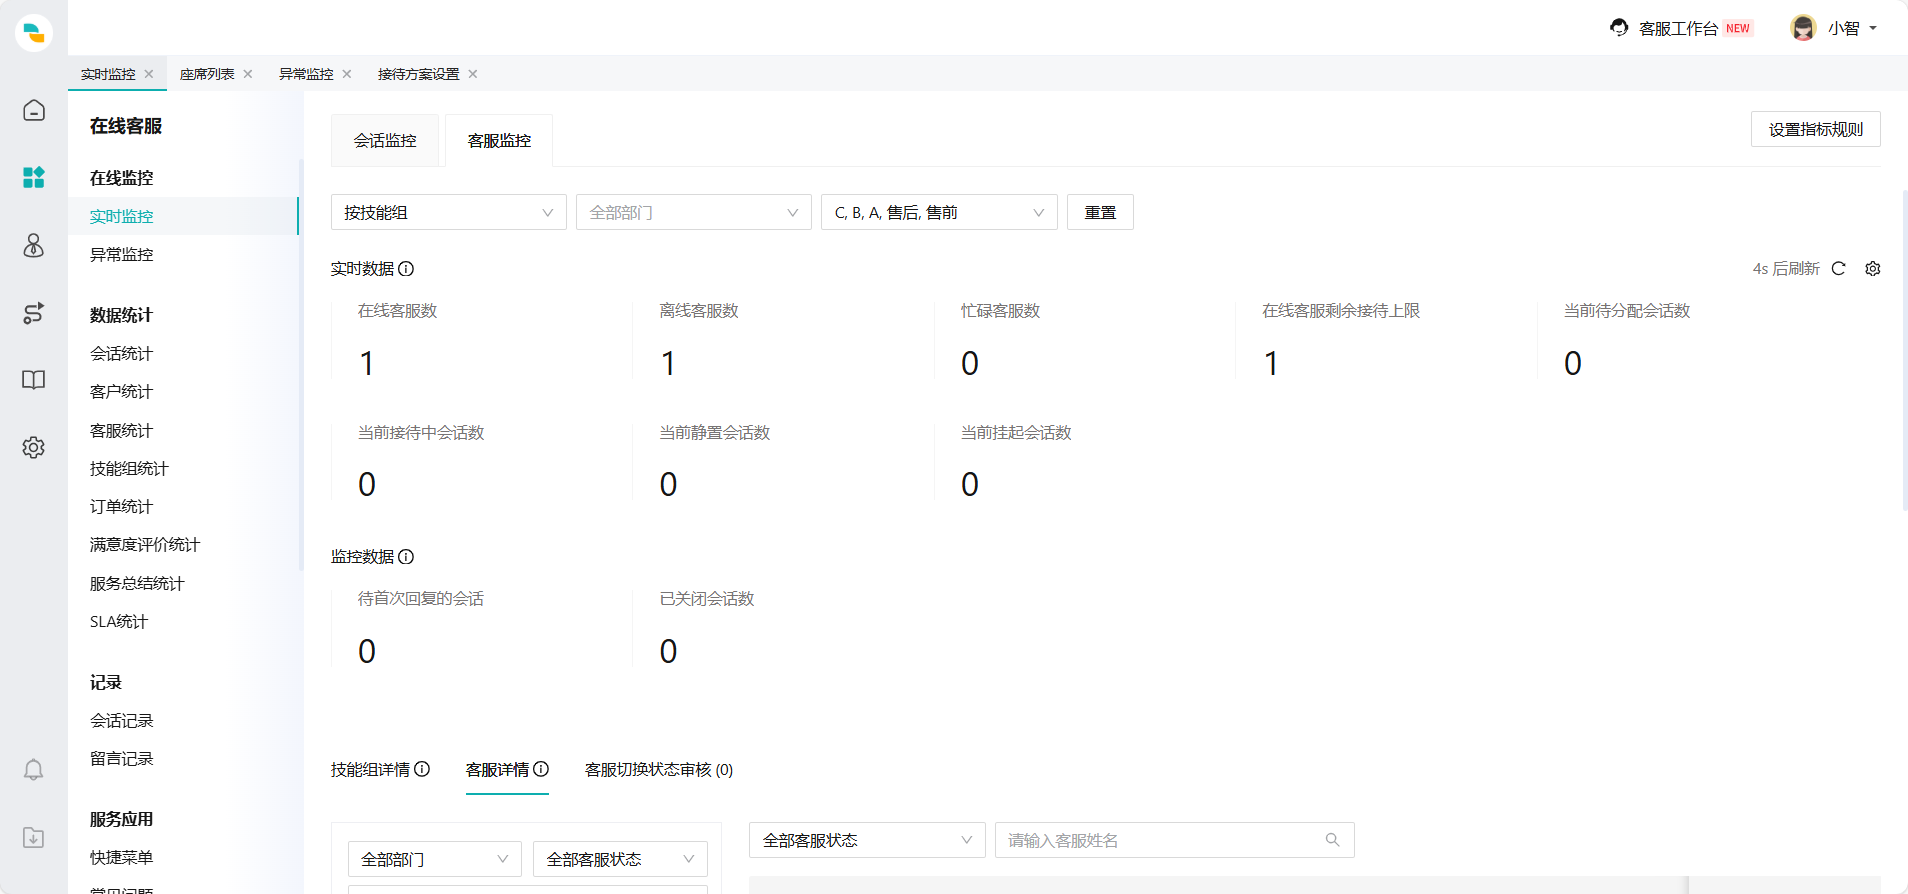Click the main page vertical scrollbar
This screenshot has width=1908, height=894.
pos(1905,350)
